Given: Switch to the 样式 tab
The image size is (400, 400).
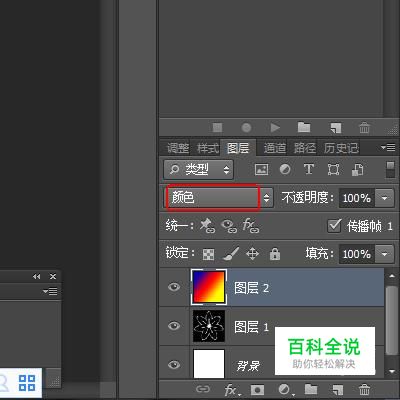Looking at the screenshot, I should 208,148.
